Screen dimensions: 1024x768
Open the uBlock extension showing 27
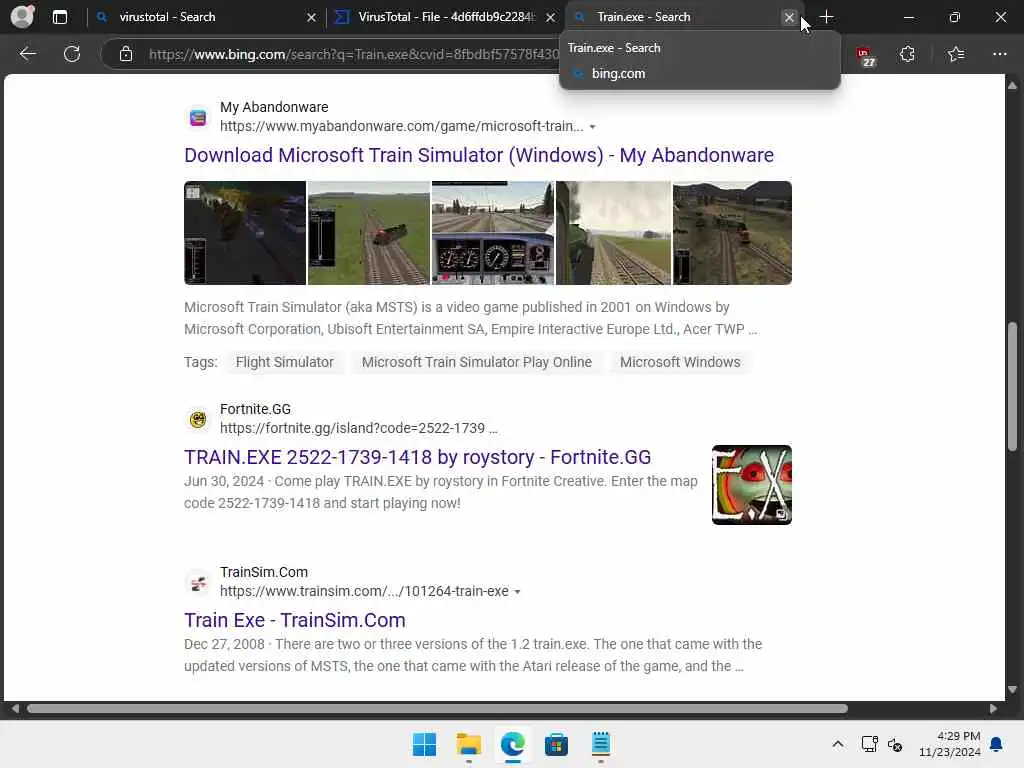[x=865, y=56]
